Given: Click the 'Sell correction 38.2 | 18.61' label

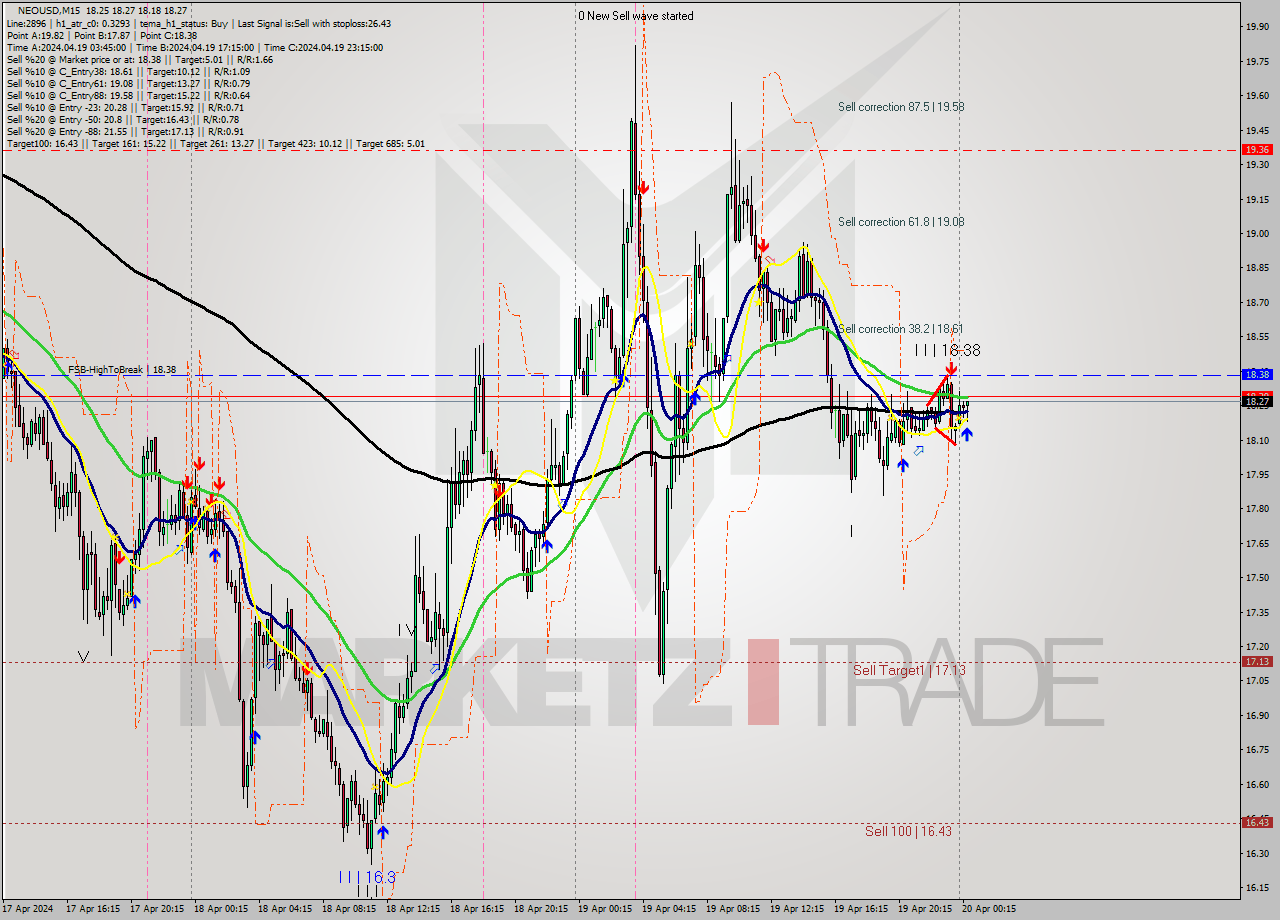Looking at the screenshot, I should tap(901, 329).
